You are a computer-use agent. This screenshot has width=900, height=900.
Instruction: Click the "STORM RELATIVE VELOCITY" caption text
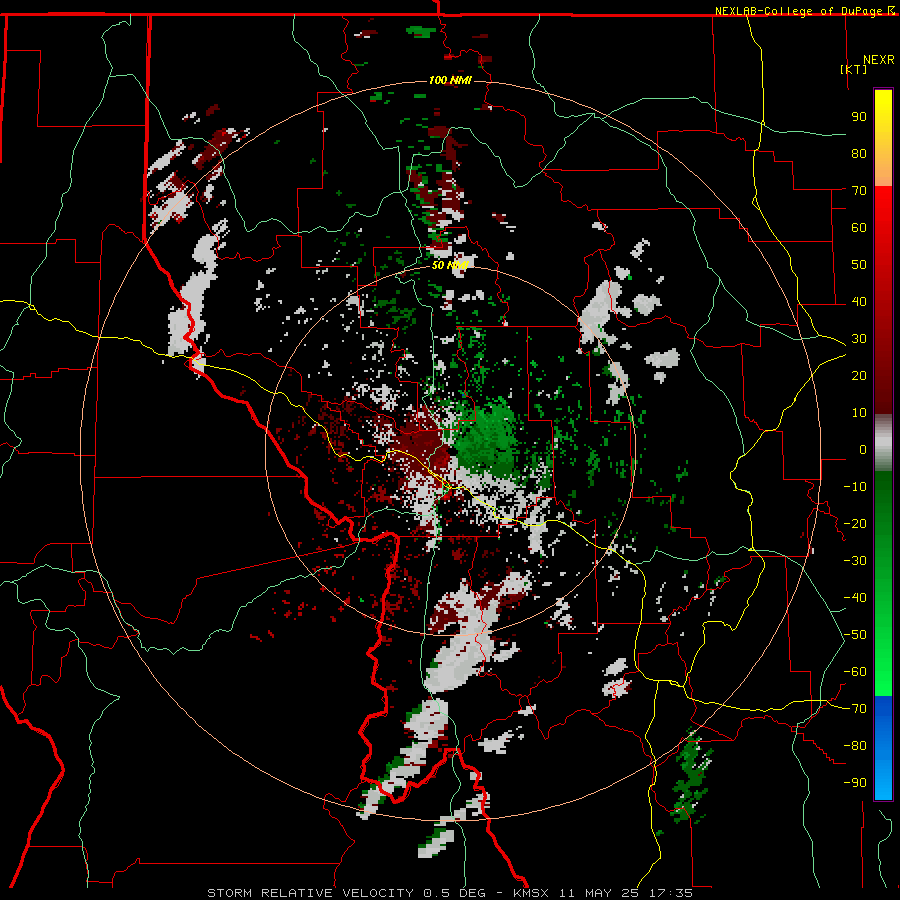[x=311, y=893]
